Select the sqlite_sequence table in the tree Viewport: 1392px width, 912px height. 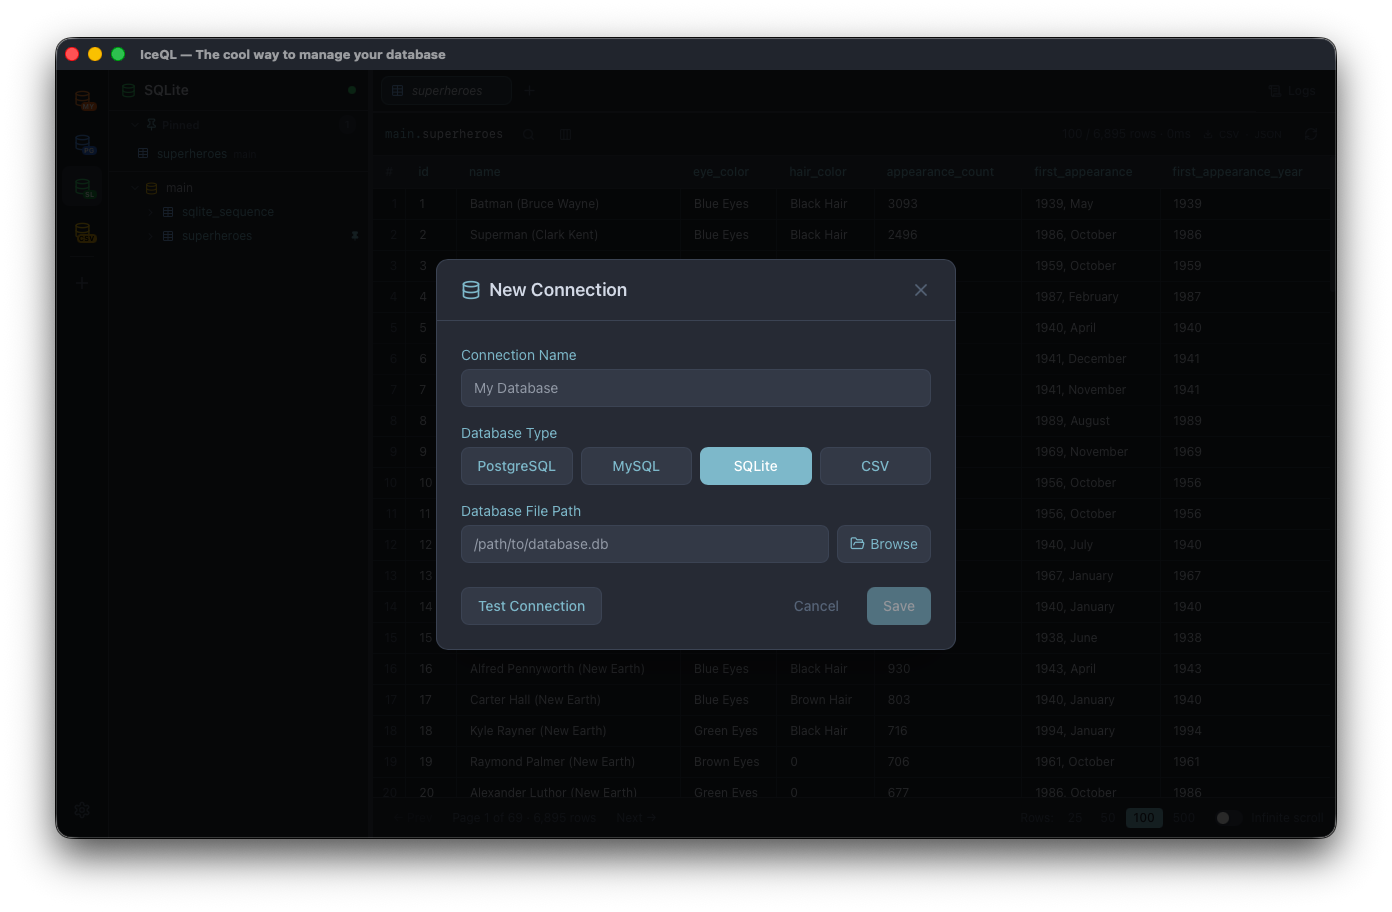tap(228, 212)
